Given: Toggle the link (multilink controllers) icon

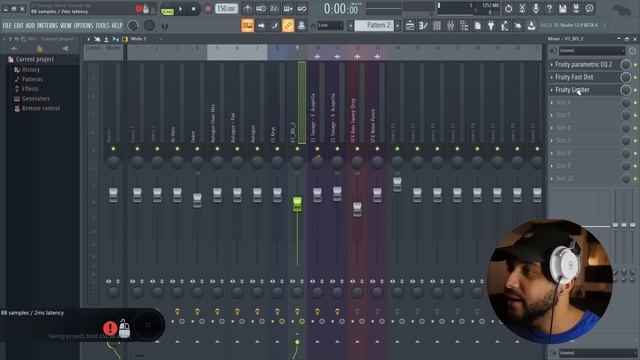Looking at the screenshot, I should (288, 26).
